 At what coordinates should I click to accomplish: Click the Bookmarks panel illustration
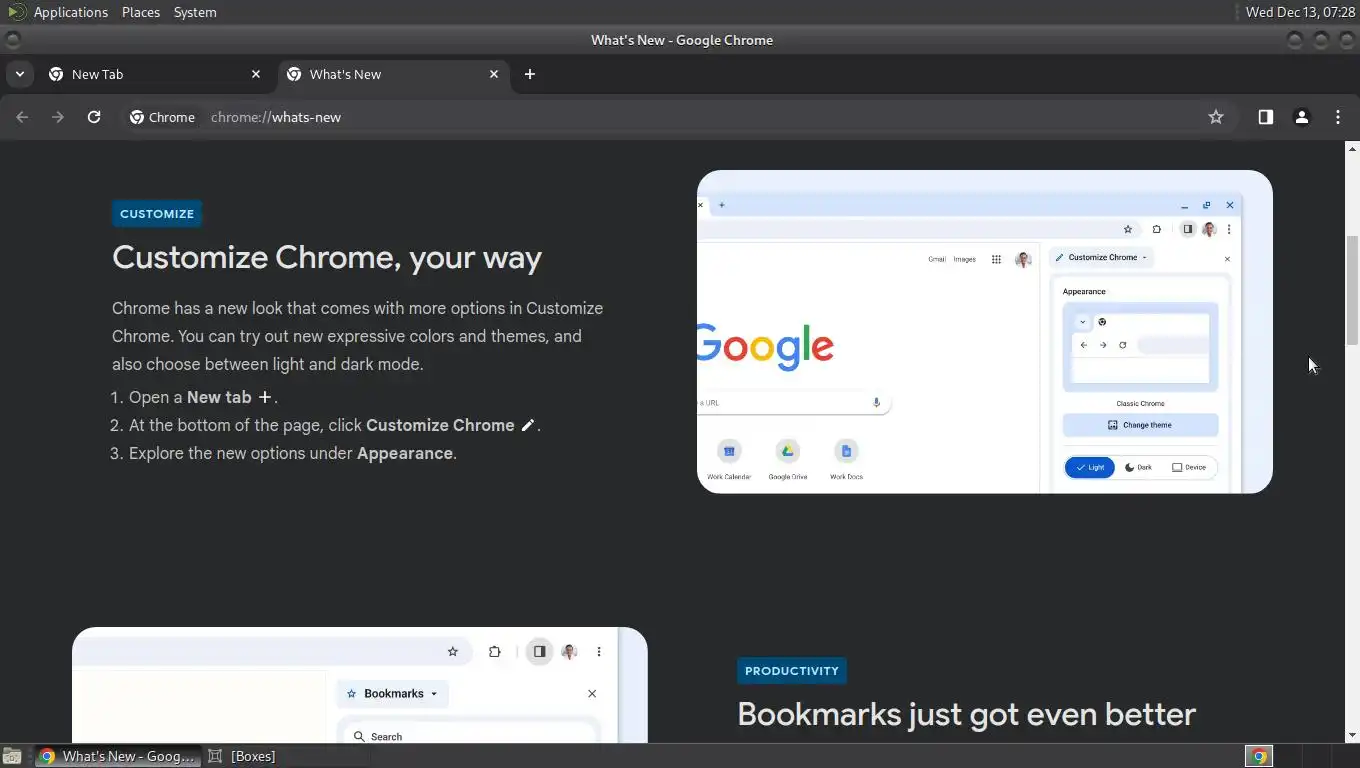click(x=360, y=685)
